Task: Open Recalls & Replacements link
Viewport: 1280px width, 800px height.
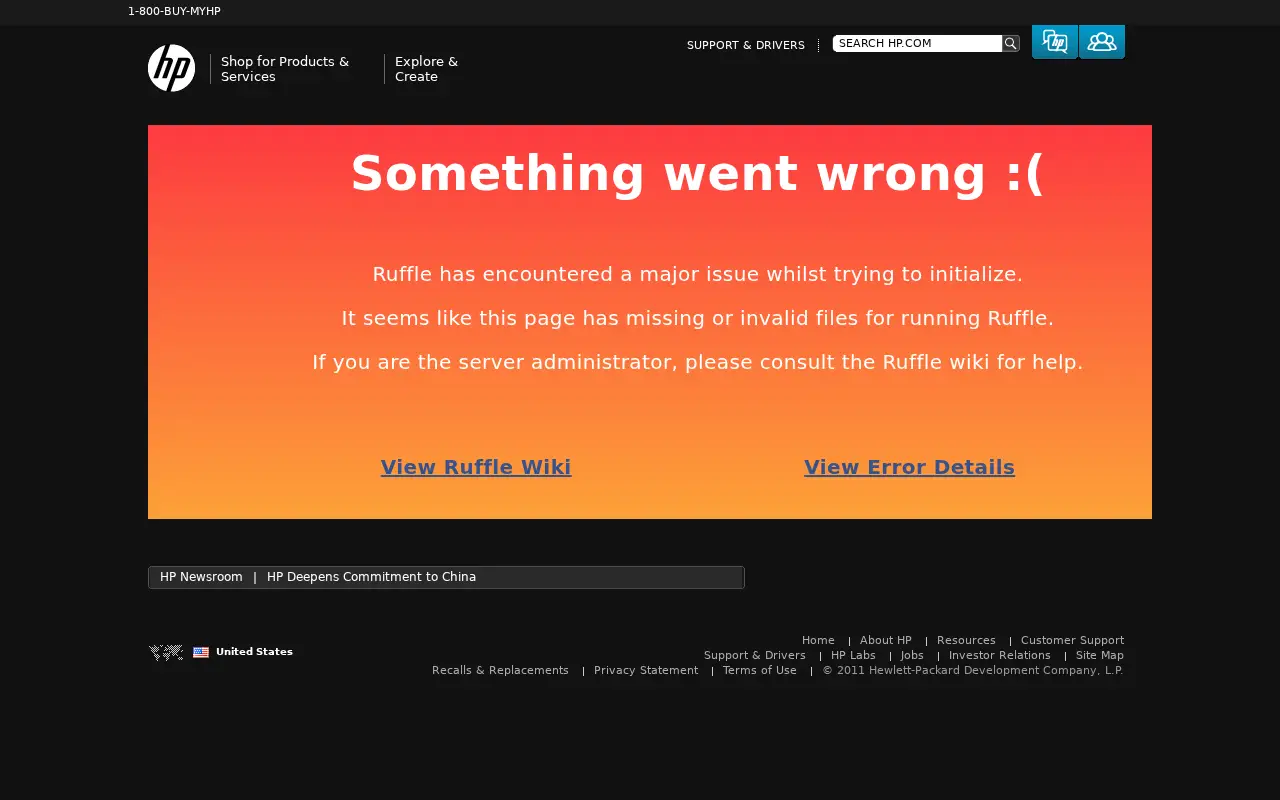Action: pyautogui.click(x=500, y=670)
